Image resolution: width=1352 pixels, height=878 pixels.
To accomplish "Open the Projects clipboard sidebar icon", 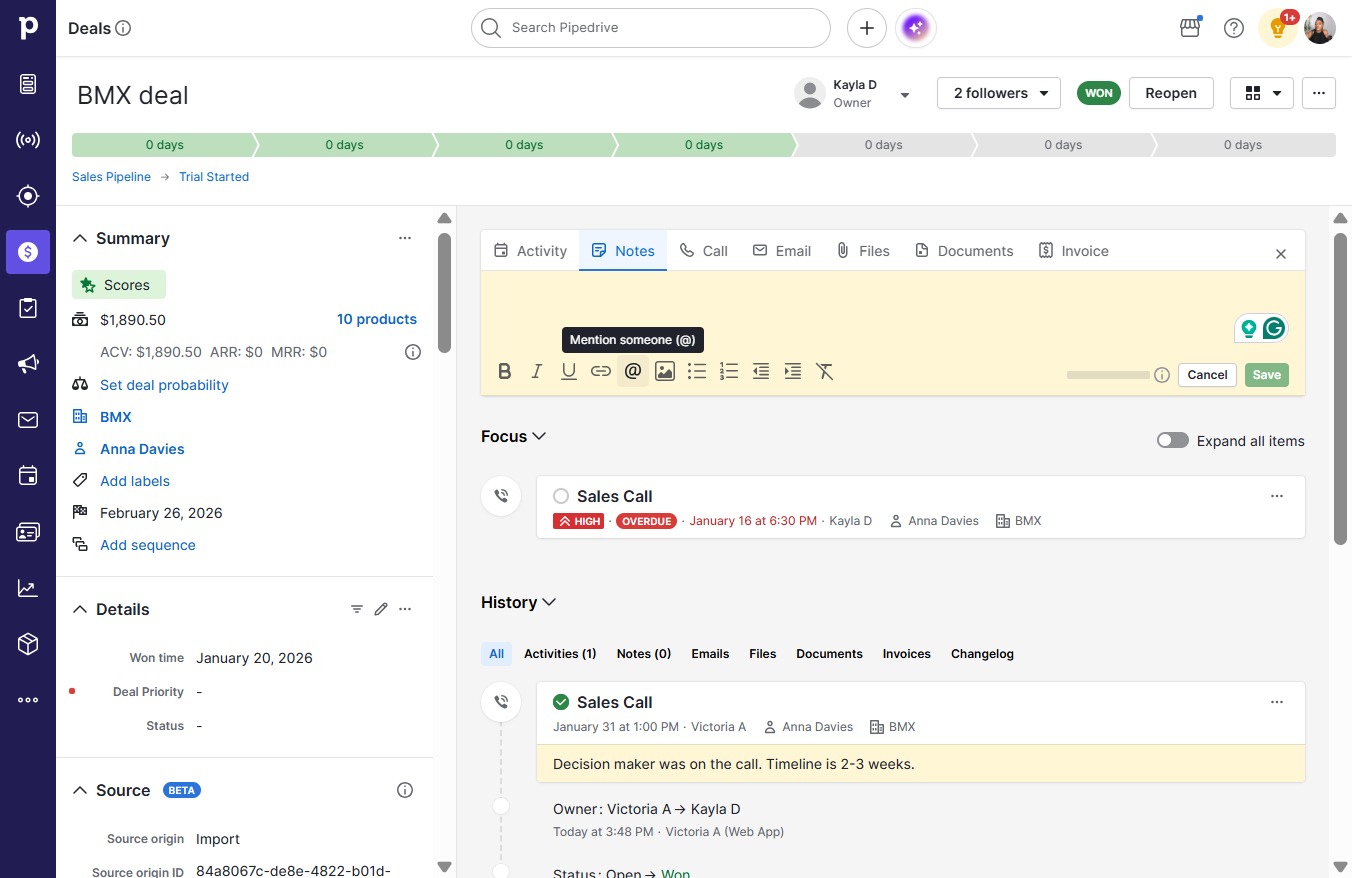I will pyautogui.click(x=28, y=308).
